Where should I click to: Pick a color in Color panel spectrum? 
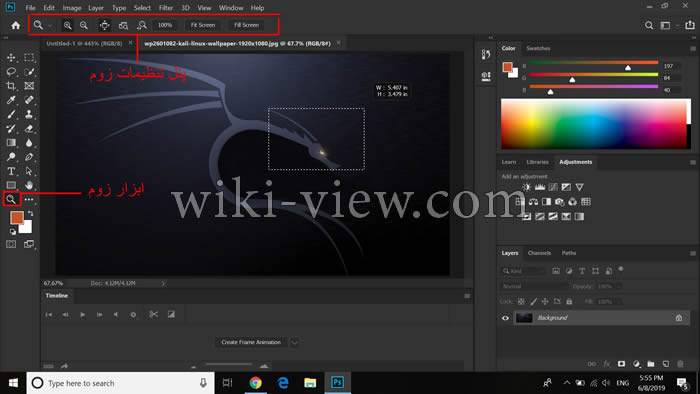(593, 124)
